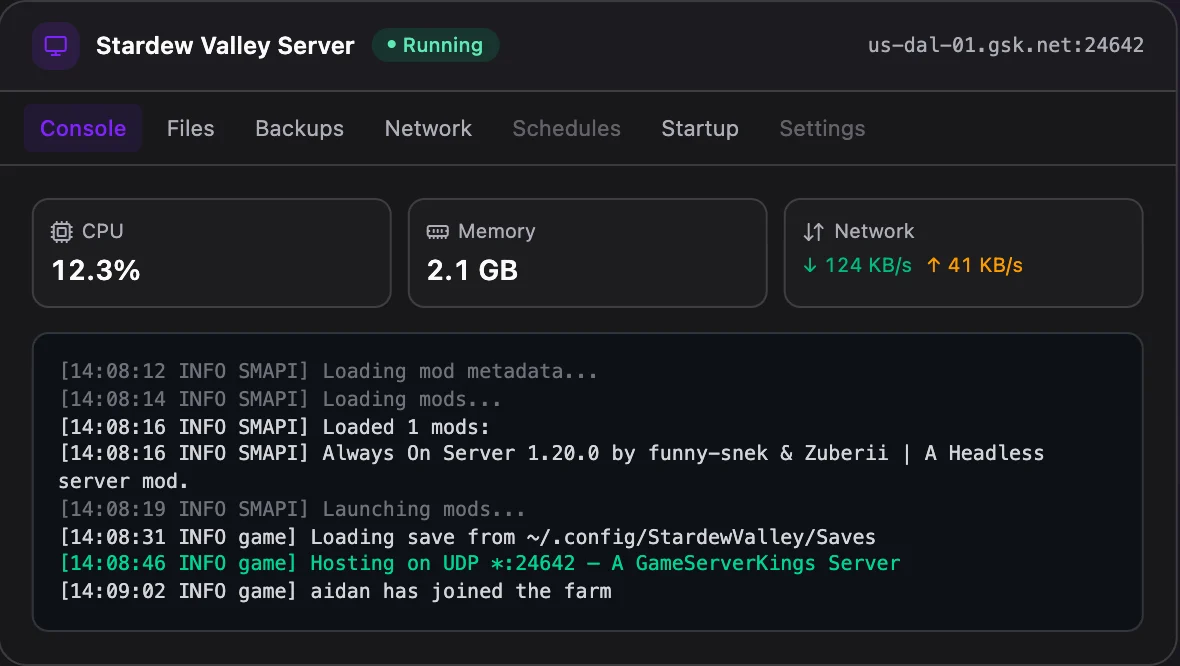Click the Network card label
Viewport: 1180px width, 666px height.
pos(874,231)
